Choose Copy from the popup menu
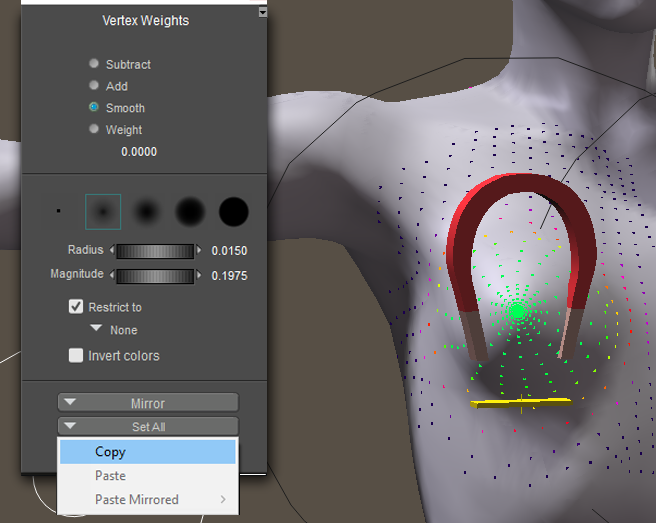 point(148,452)
